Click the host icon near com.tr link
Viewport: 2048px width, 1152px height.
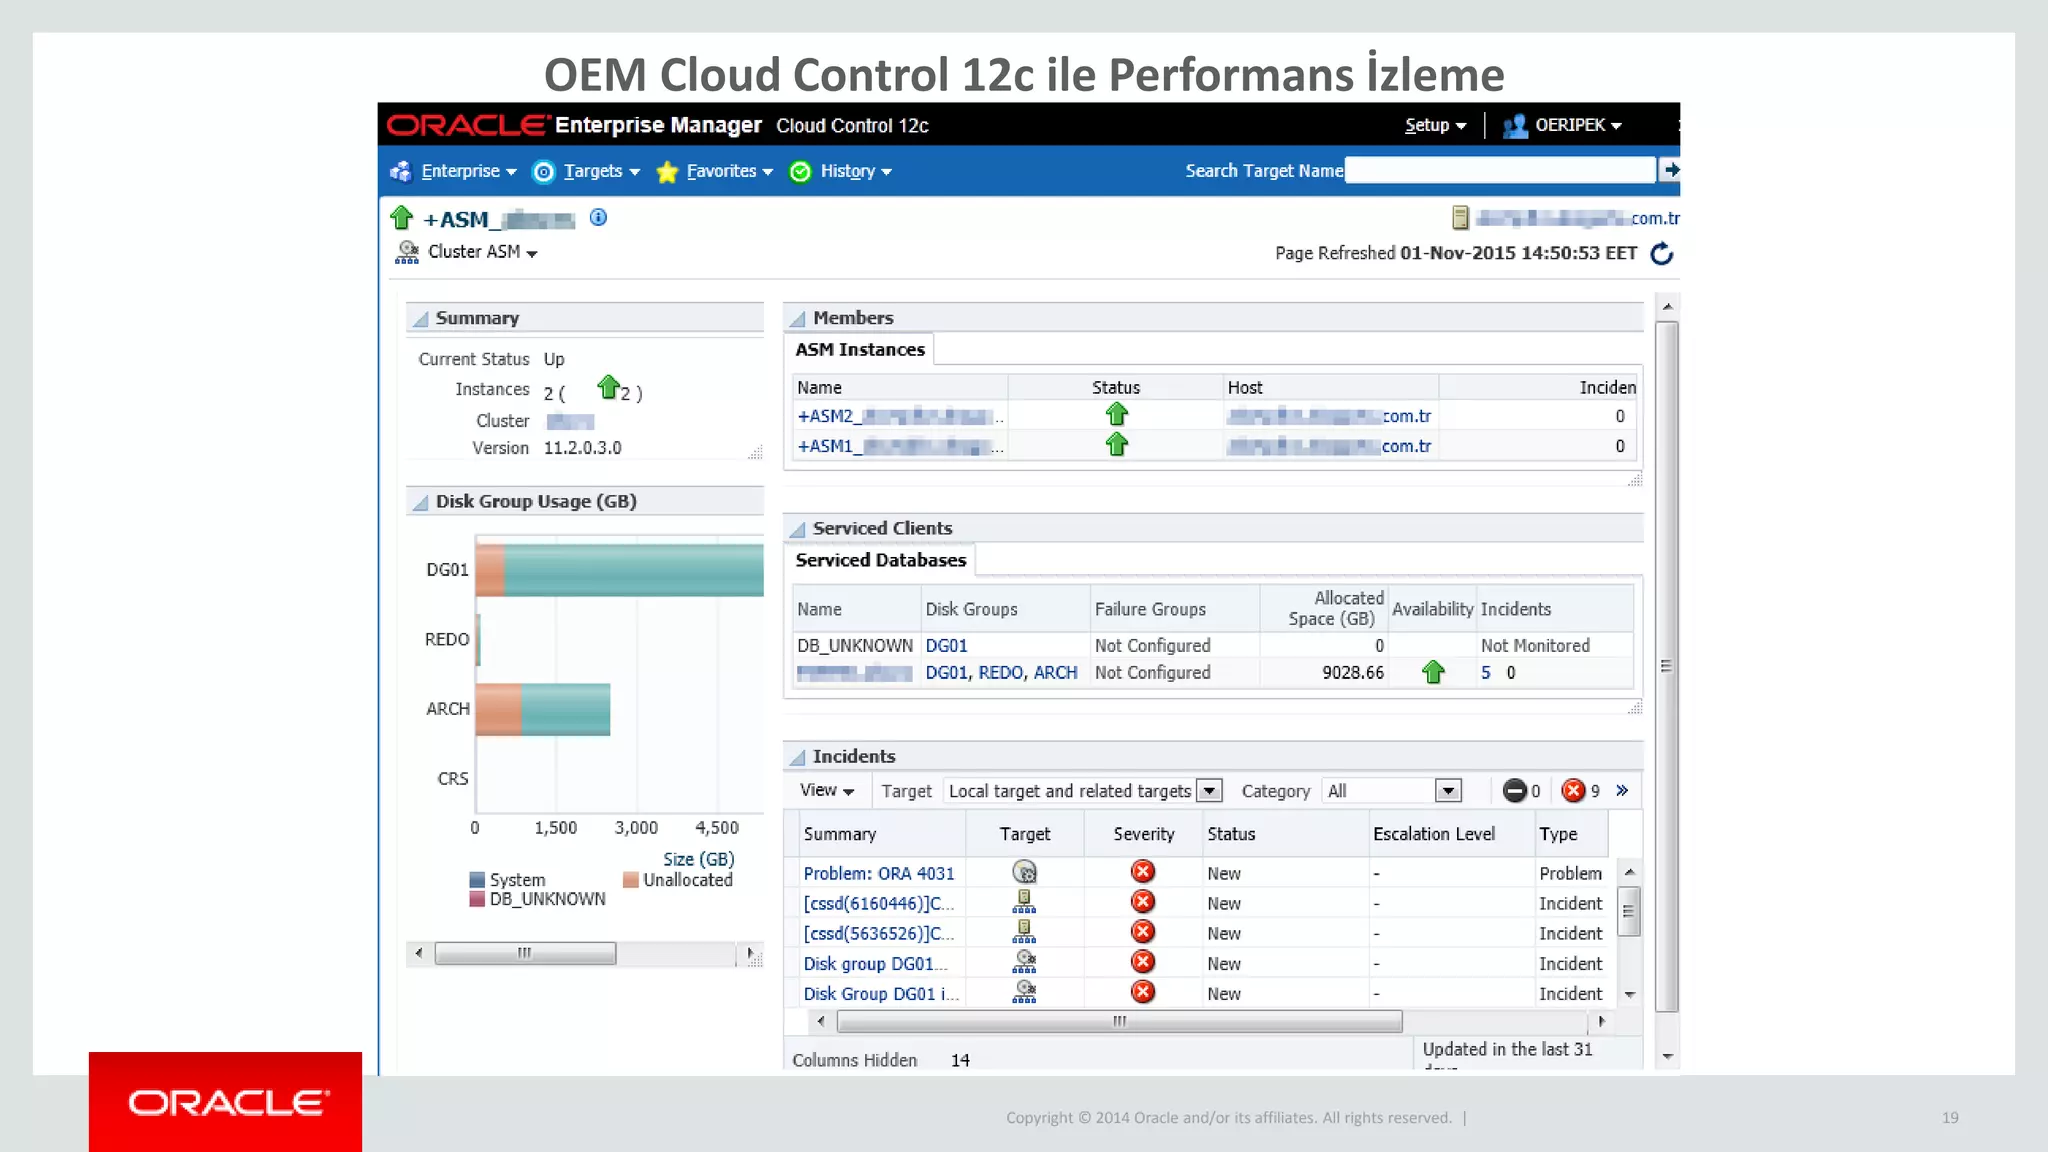(1460, 218)
